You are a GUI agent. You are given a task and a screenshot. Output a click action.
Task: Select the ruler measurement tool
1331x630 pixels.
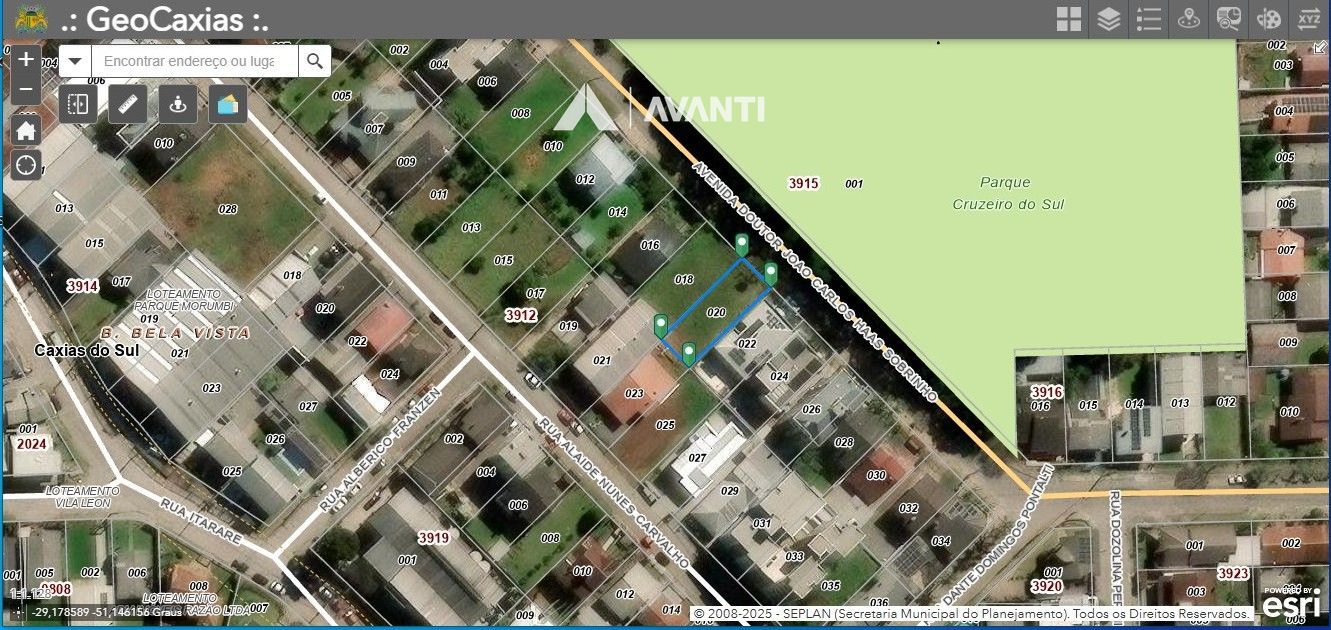128,104
